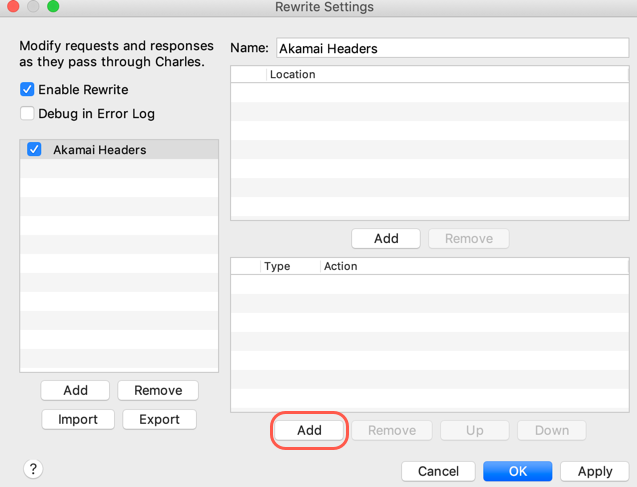Enable Debug in Error Log

[x=28, y=114]
